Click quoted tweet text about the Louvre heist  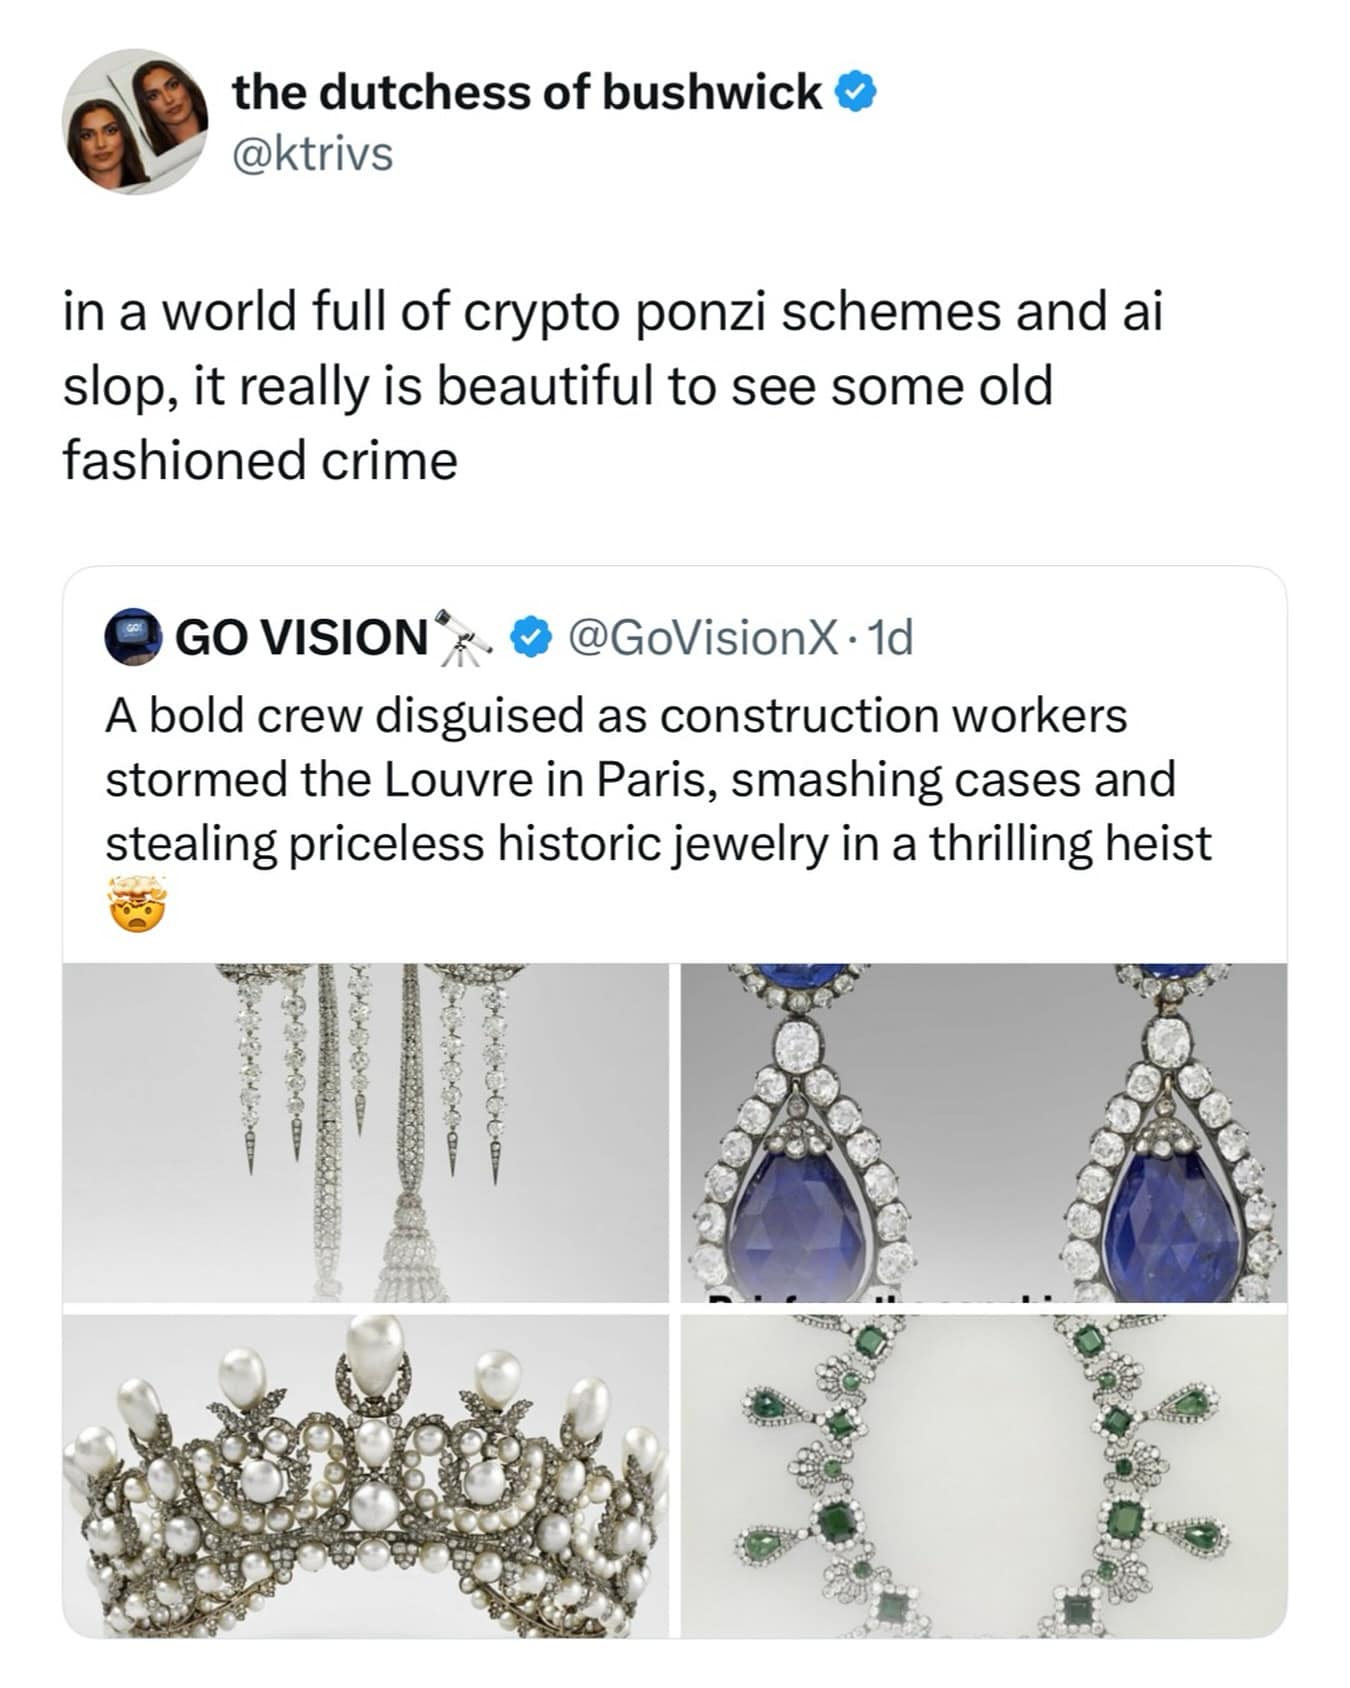657,779
